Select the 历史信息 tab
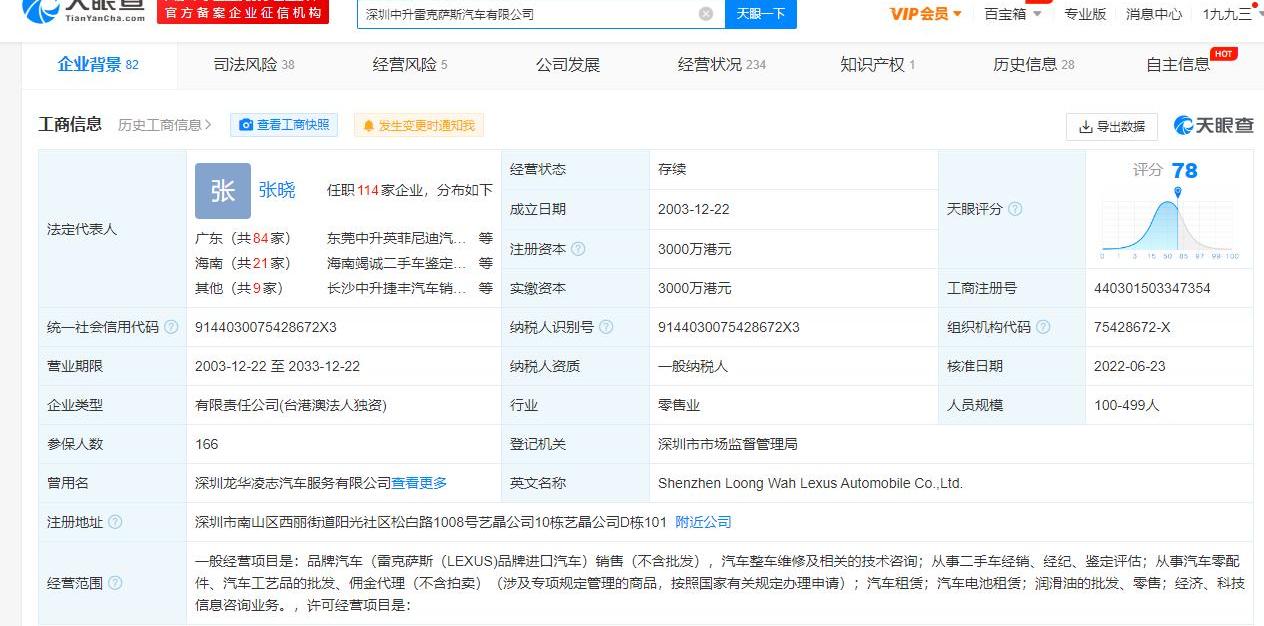Screen dimensions: 1264x626 pyautogui.click(x=1034, y=65)
